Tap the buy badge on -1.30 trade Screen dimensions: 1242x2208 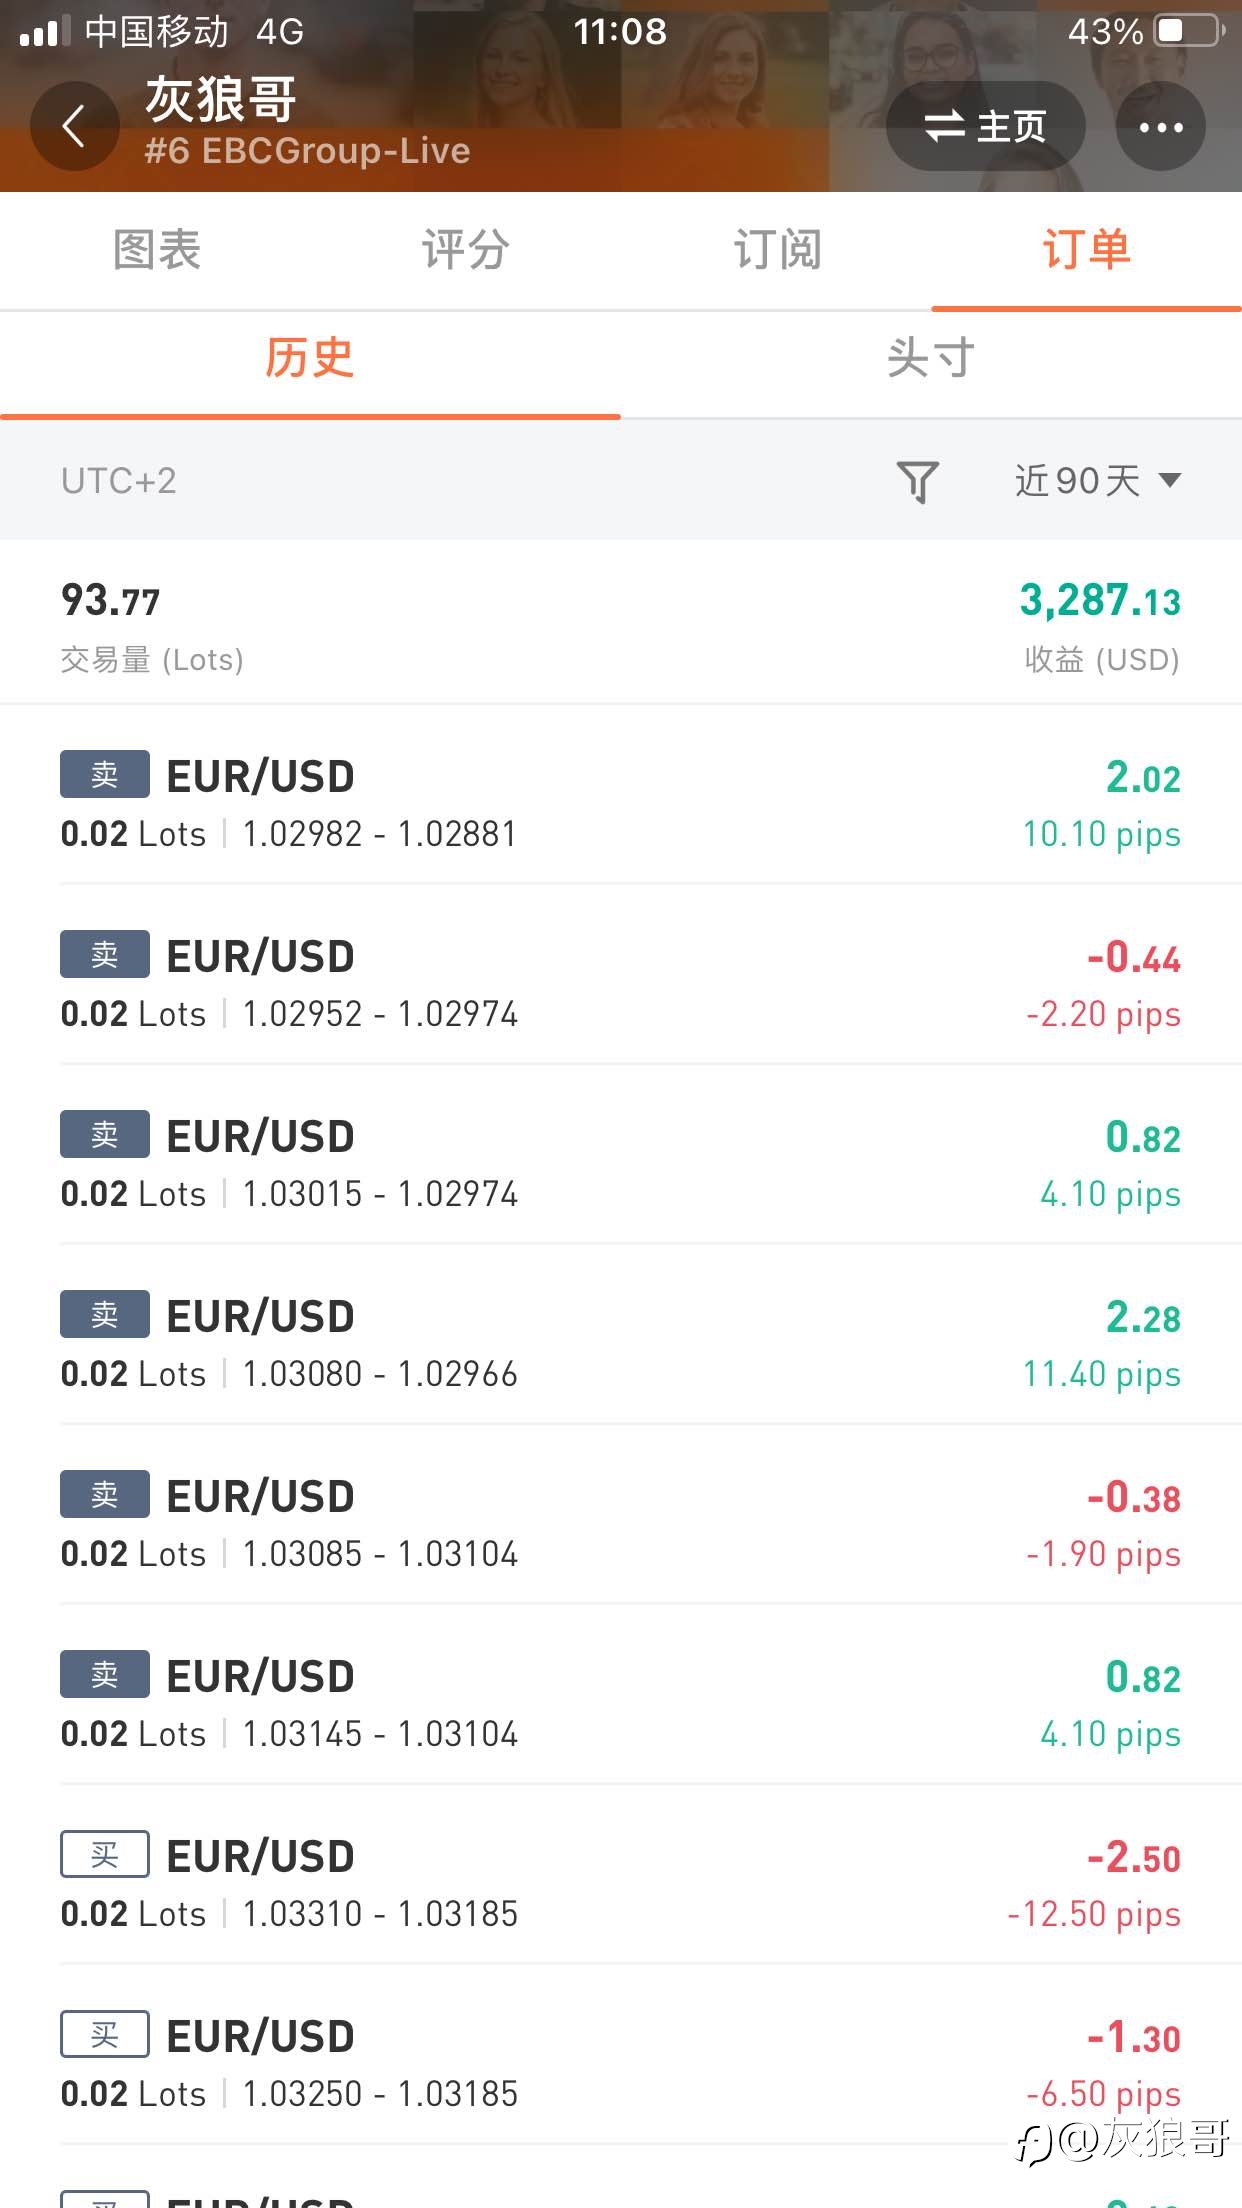coord(105,2034)
